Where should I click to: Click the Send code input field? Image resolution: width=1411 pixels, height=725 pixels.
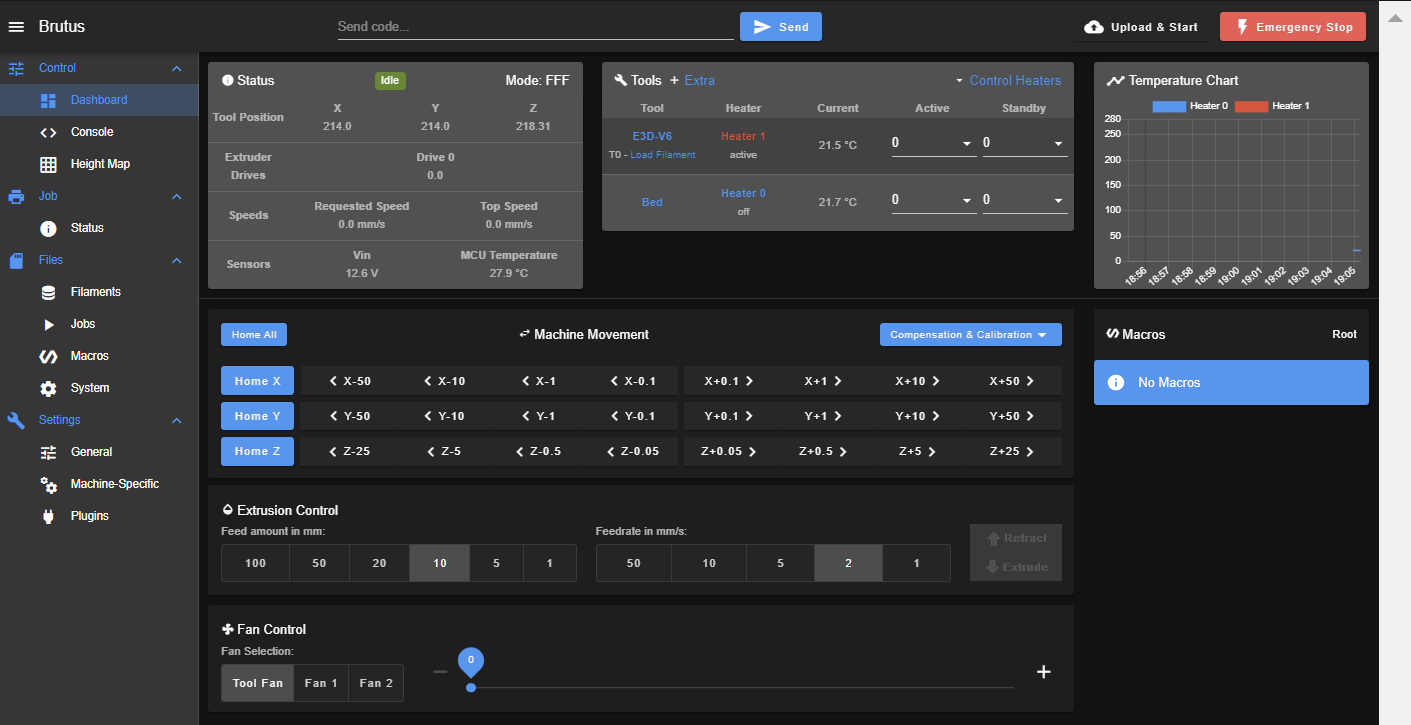coord(536,27)
